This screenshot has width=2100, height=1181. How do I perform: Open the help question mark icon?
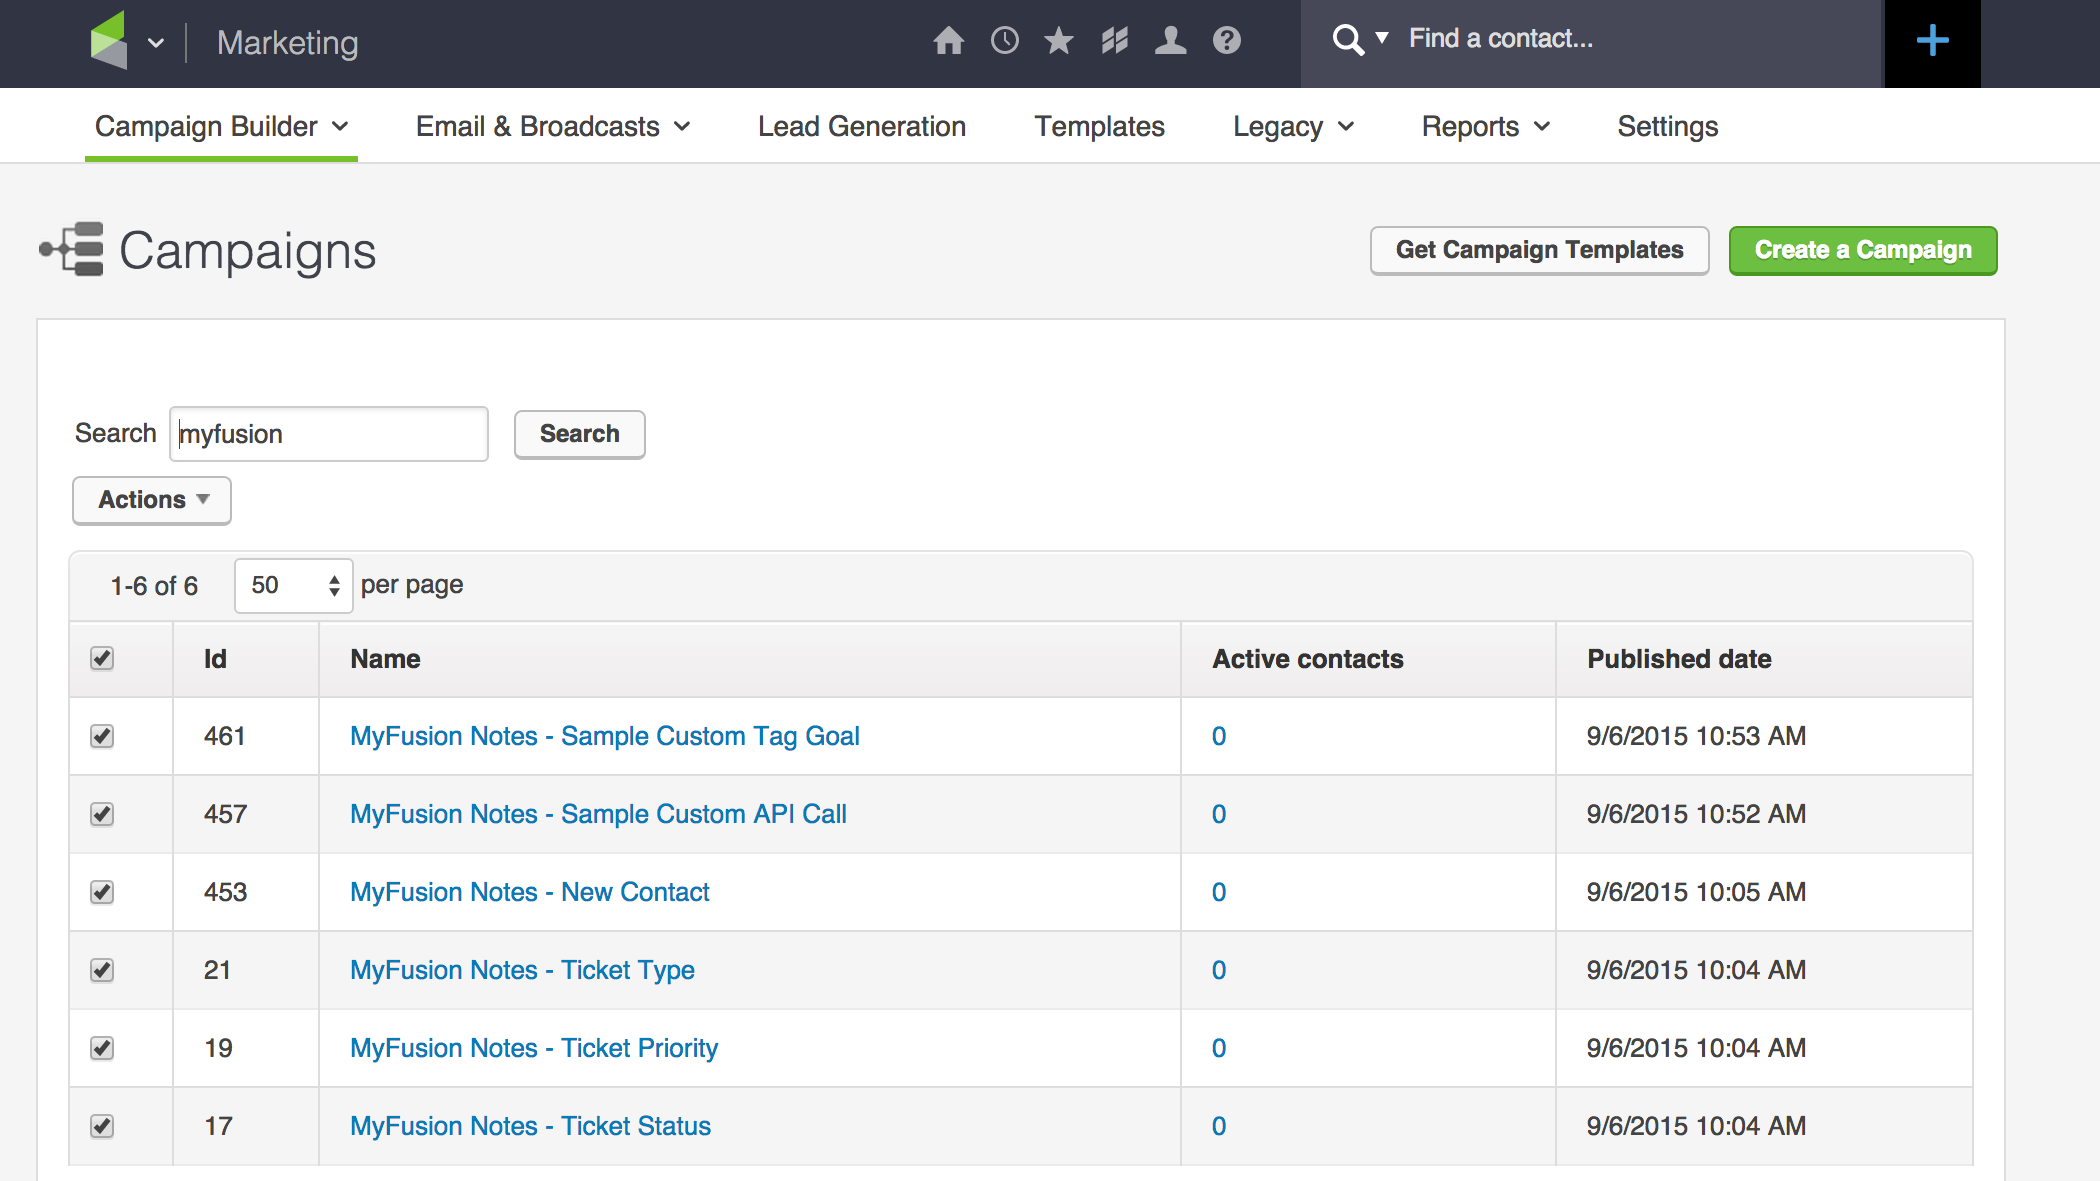click(x=1226, y=41)
